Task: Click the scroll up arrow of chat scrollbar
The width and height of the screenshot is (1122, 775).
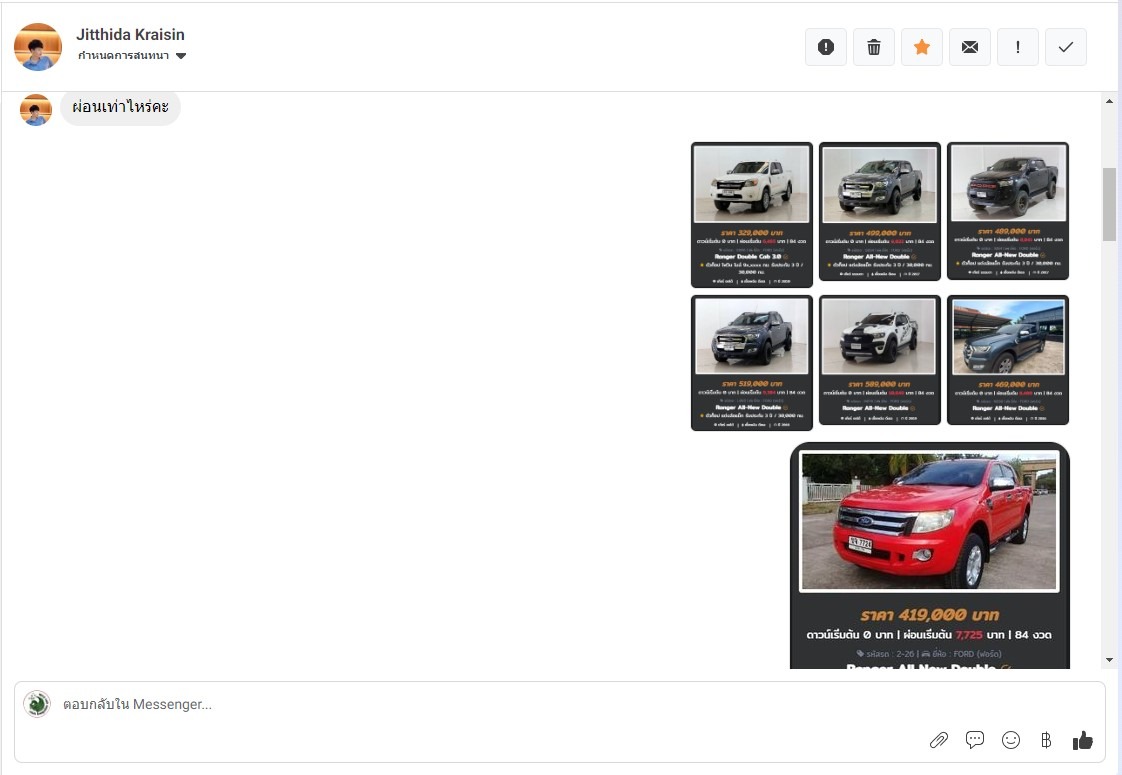Action: [1109, 102]
